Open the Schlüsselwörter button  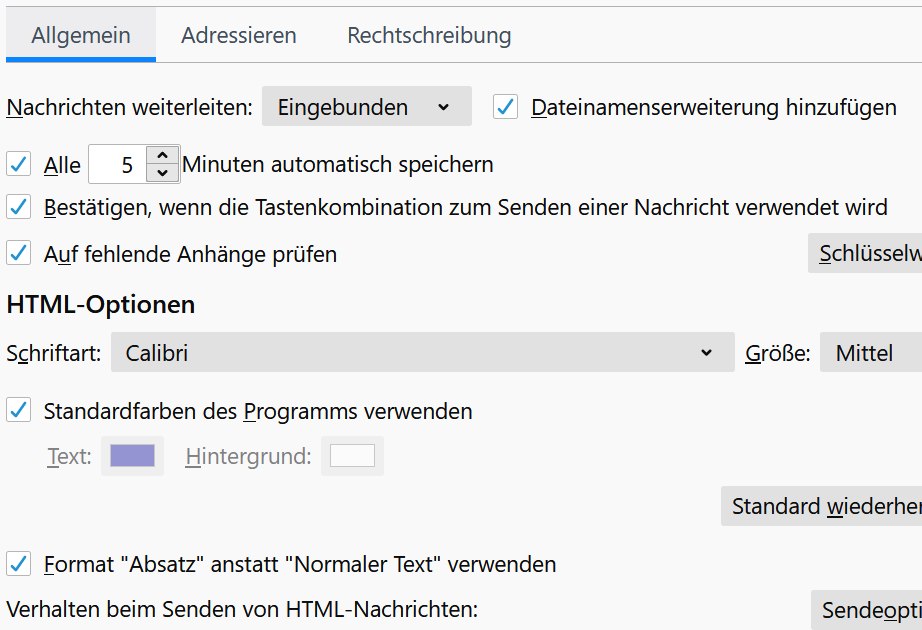coord(867,254)
